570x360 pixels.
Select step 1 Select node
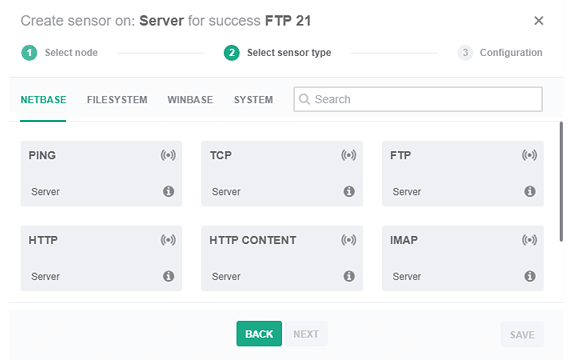59,53
